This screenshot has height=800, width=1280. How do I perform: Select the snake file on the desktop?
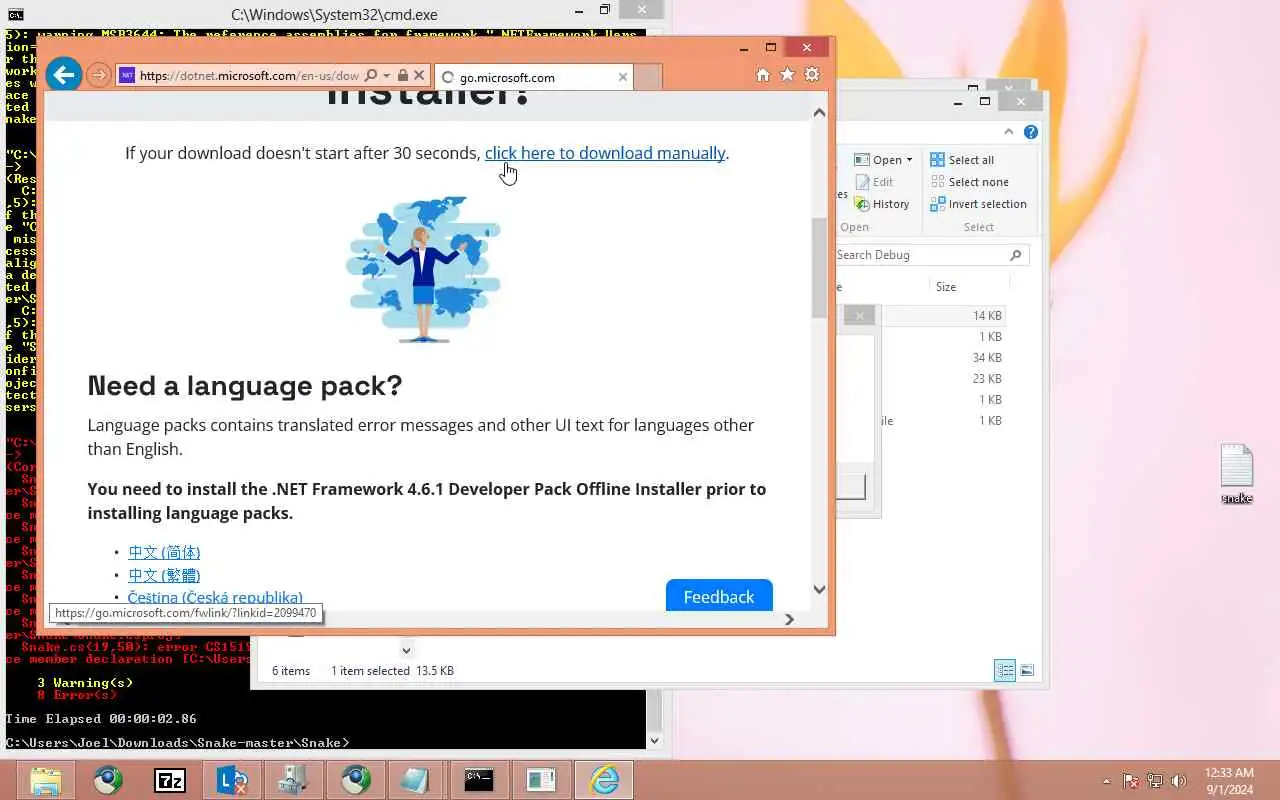[1237, 474]
